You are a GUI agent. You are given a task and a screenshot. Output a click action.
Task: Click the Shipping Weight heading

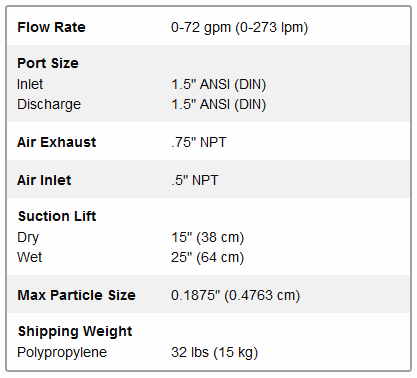click(75, 332)
